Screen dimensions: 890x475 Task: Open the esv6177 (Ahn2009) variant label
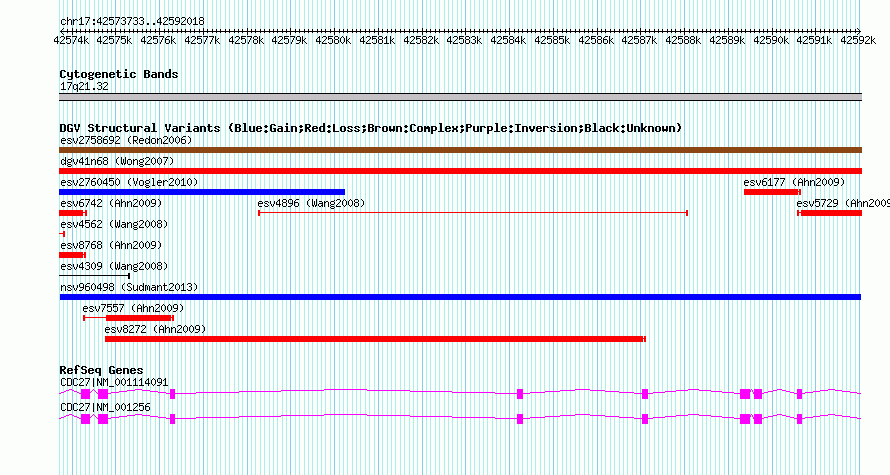tap(794, 182)
